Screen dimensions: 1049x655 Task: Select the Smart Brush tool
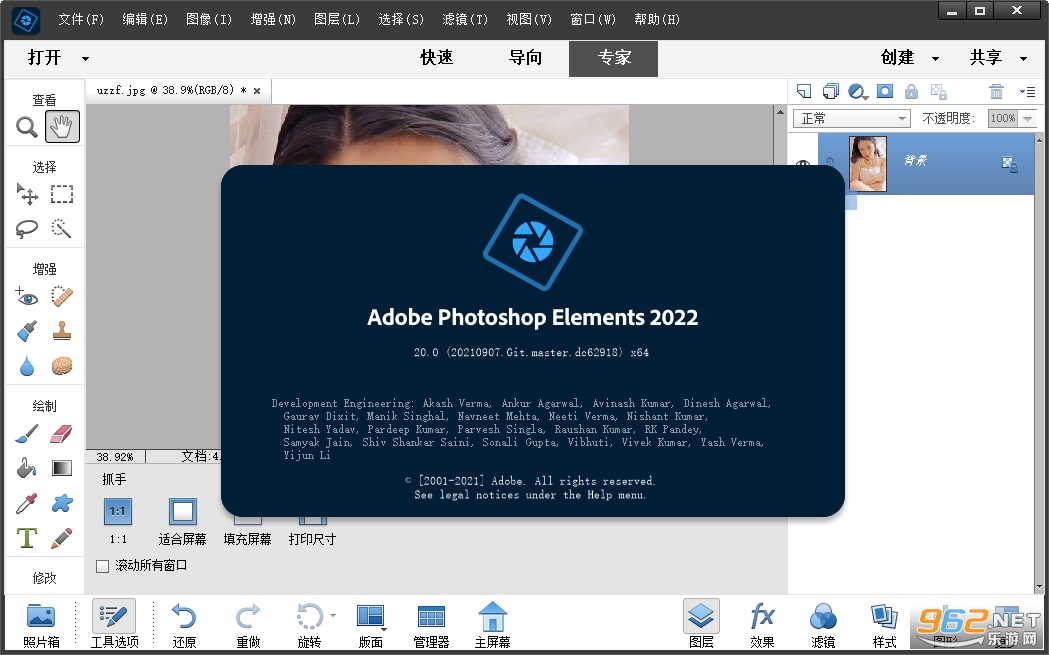[x=27, y=331]
